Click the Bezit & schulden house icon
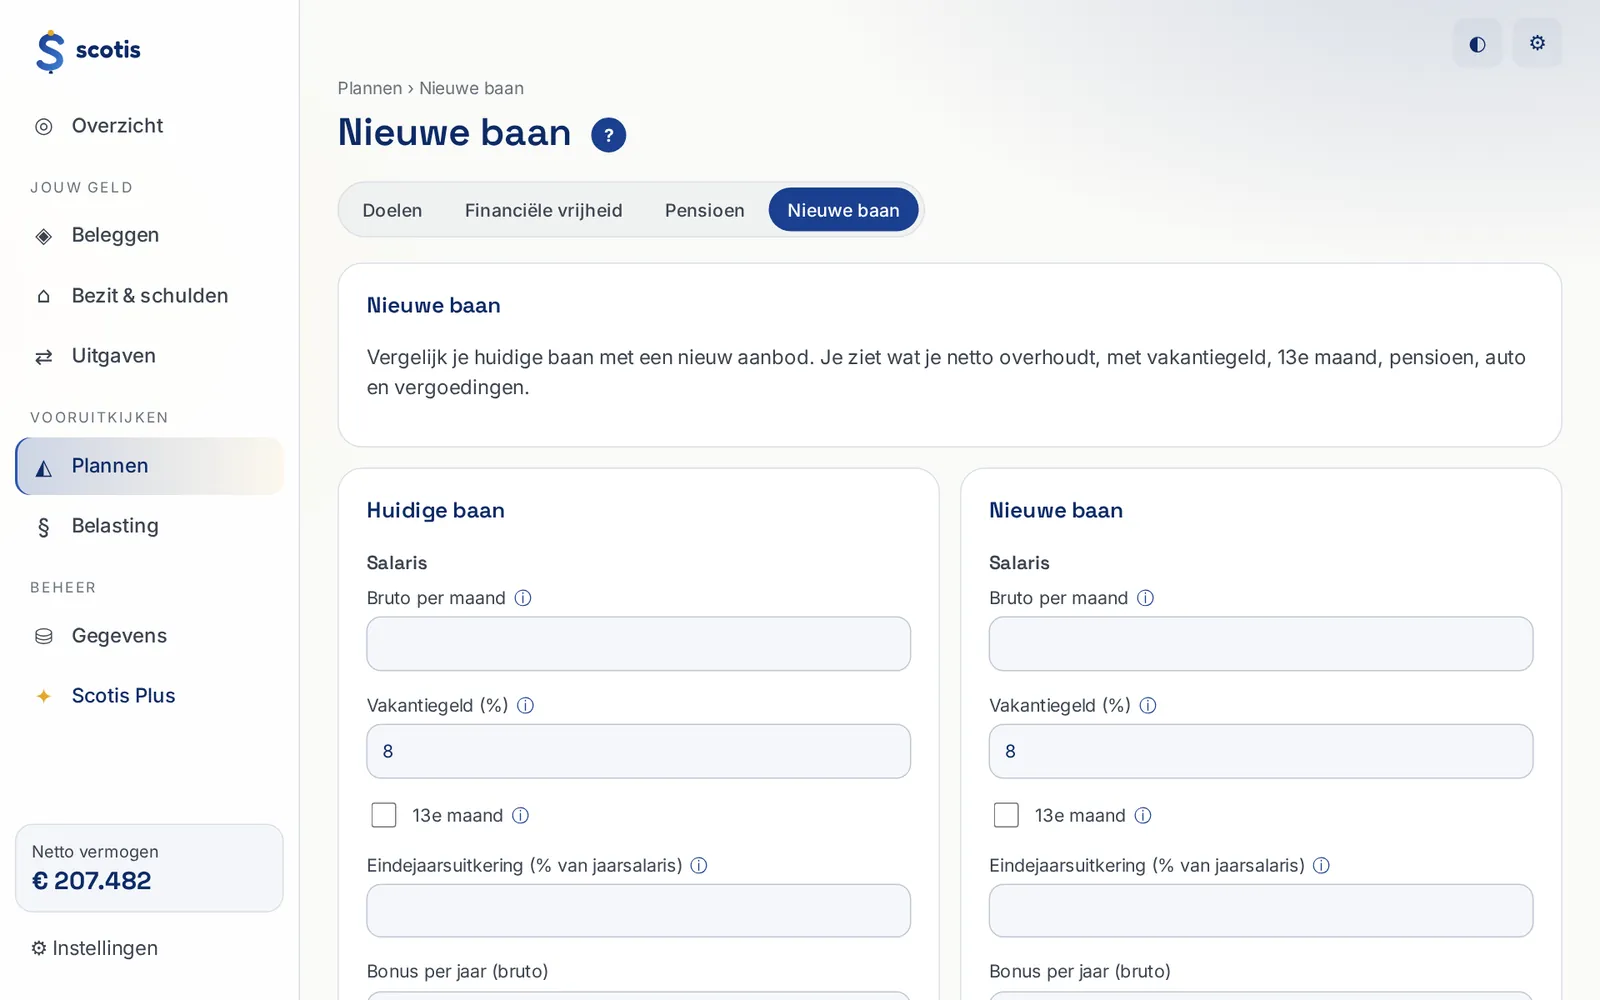Image resolution: width=1600 pixels, height=1000 pixels. [x=44, y=296]
